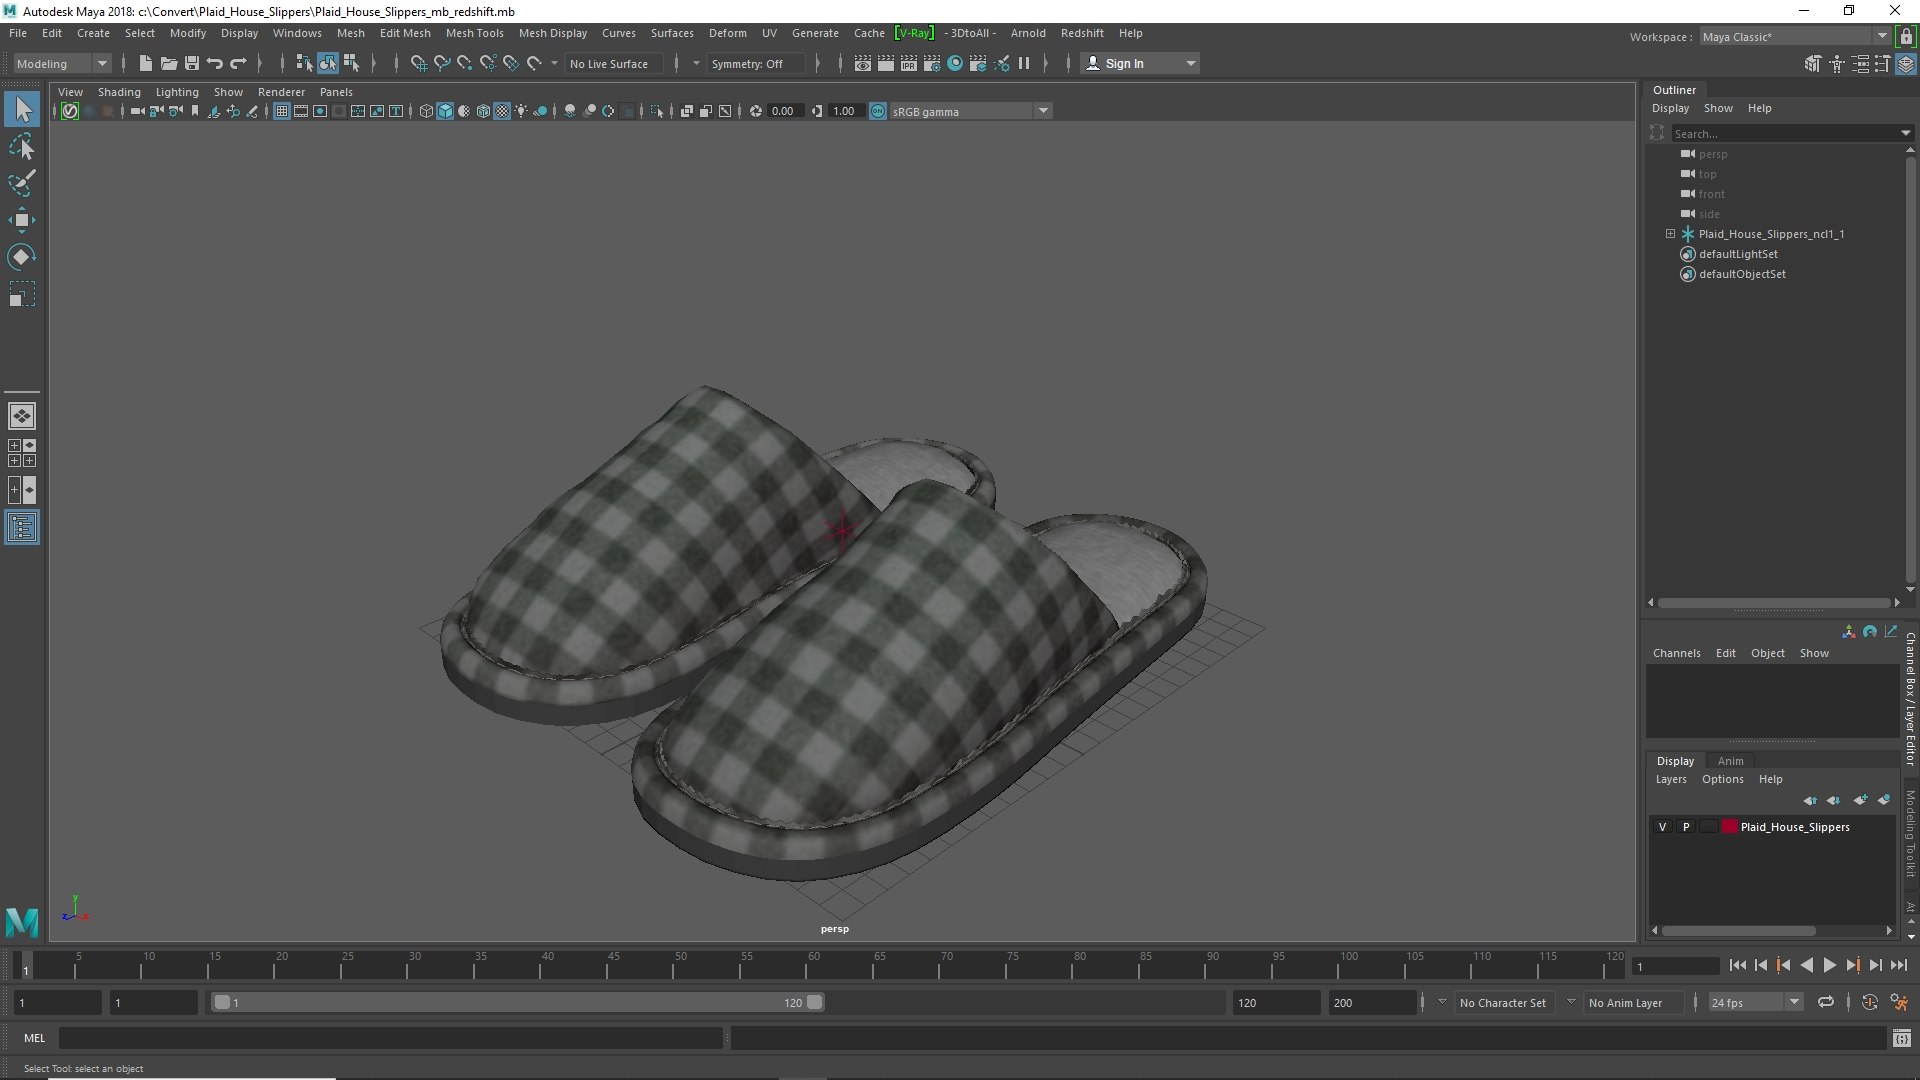Image resolution: width=1920 pixels, height=1080 pixels.
Task: Open the Workspace Maya Classic dropdown
Action: [x=1794, y=36]
